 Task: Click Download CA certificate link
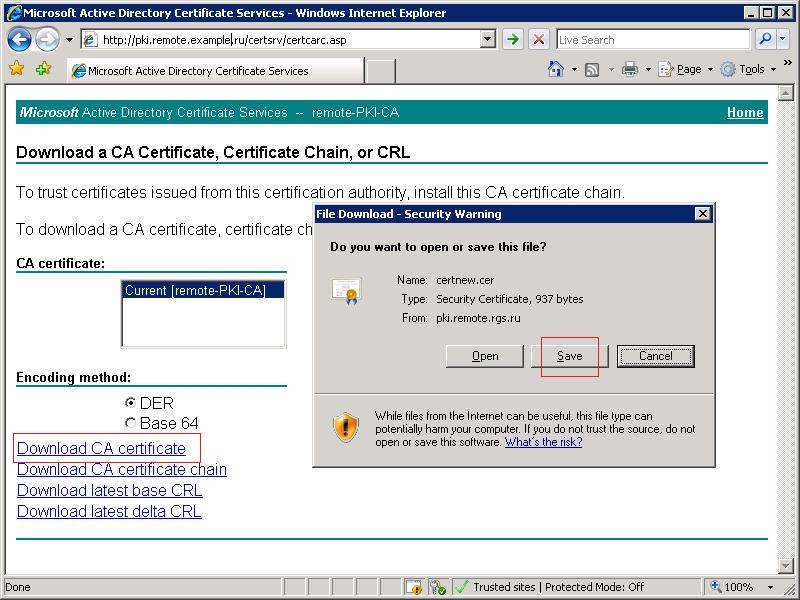pos(102,448)
